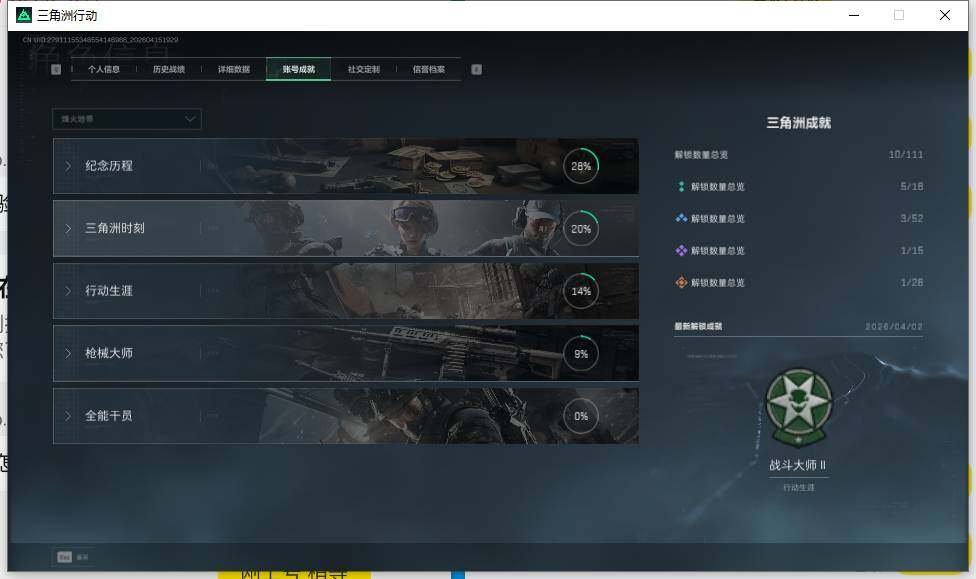The width and height of the screenshot is (976, 579).
Task: Expand the 三角洲时刻 achievement category
Action: pyautogui.click(x=345, y=228)
